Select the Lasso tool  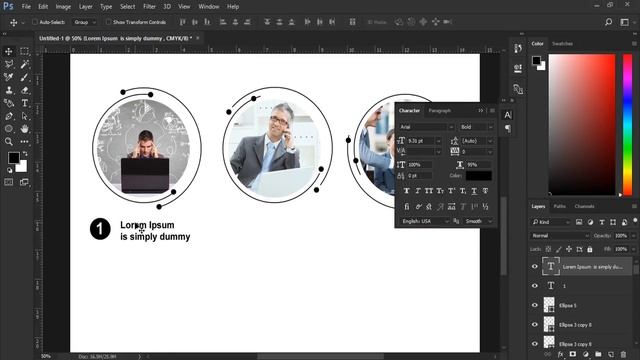pos(9,64)
